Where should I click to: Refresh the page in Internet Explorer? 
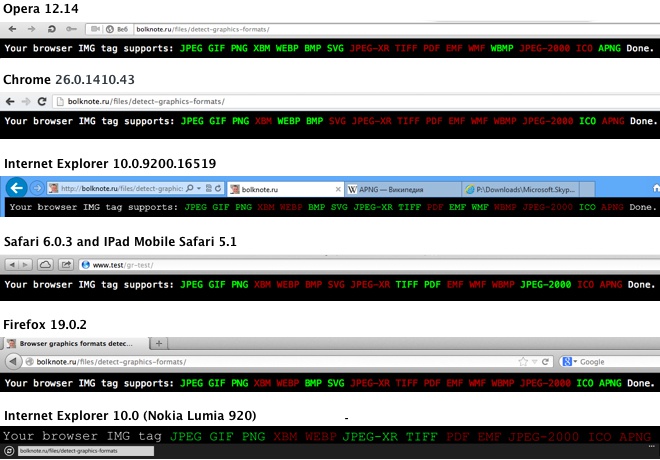click(218, 188)
